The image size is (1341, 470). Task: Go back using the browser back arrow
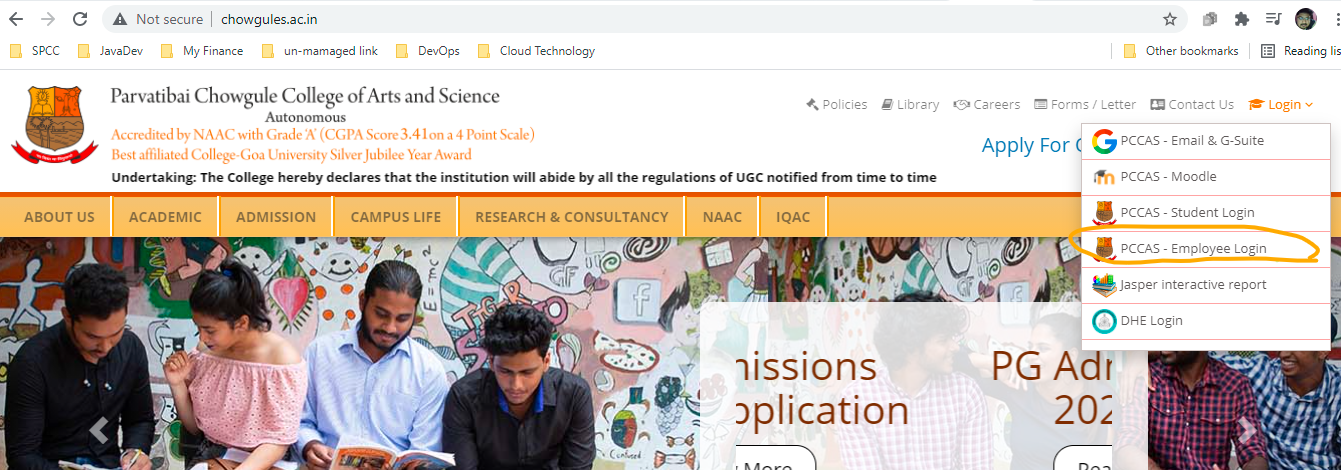tap(16, 19)
